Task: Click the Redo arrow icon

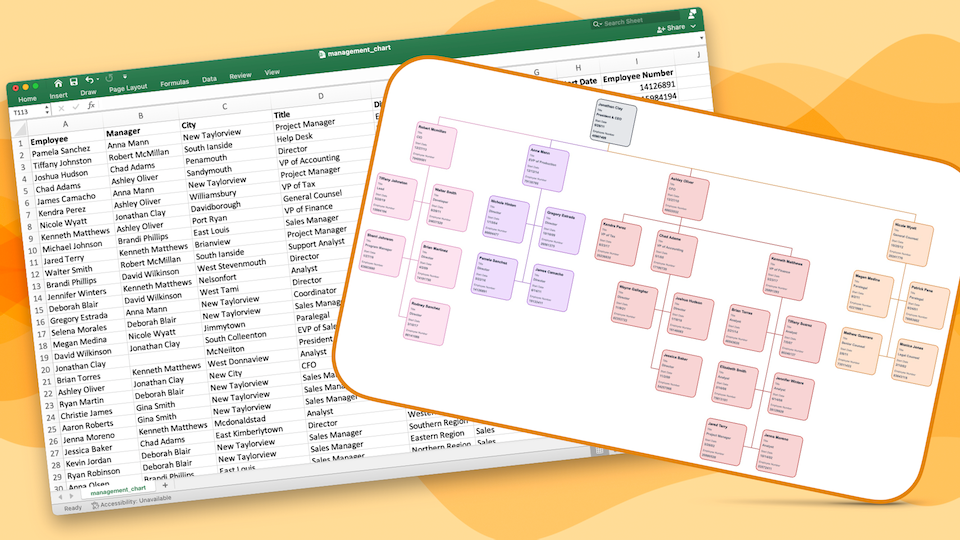Action: point(109,78)
